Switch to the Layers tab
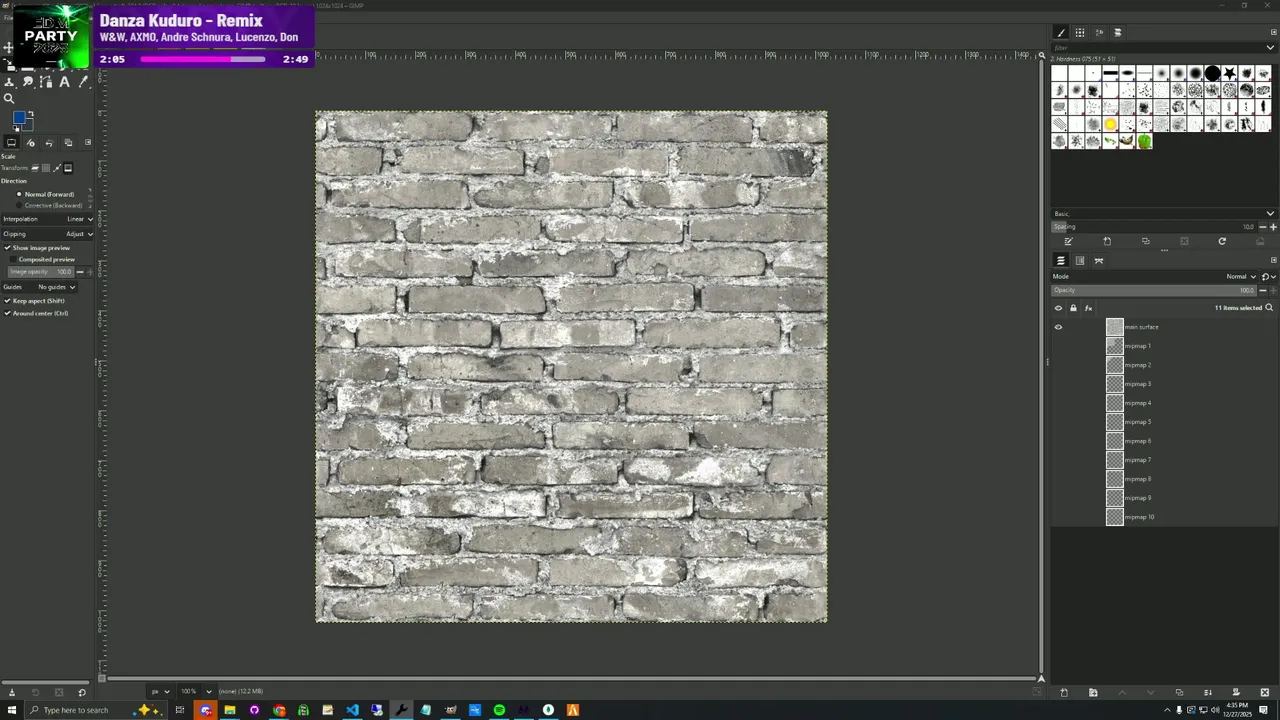Image resolution: width=1280 pixels, height=720 pixels. pos(1061,261)
